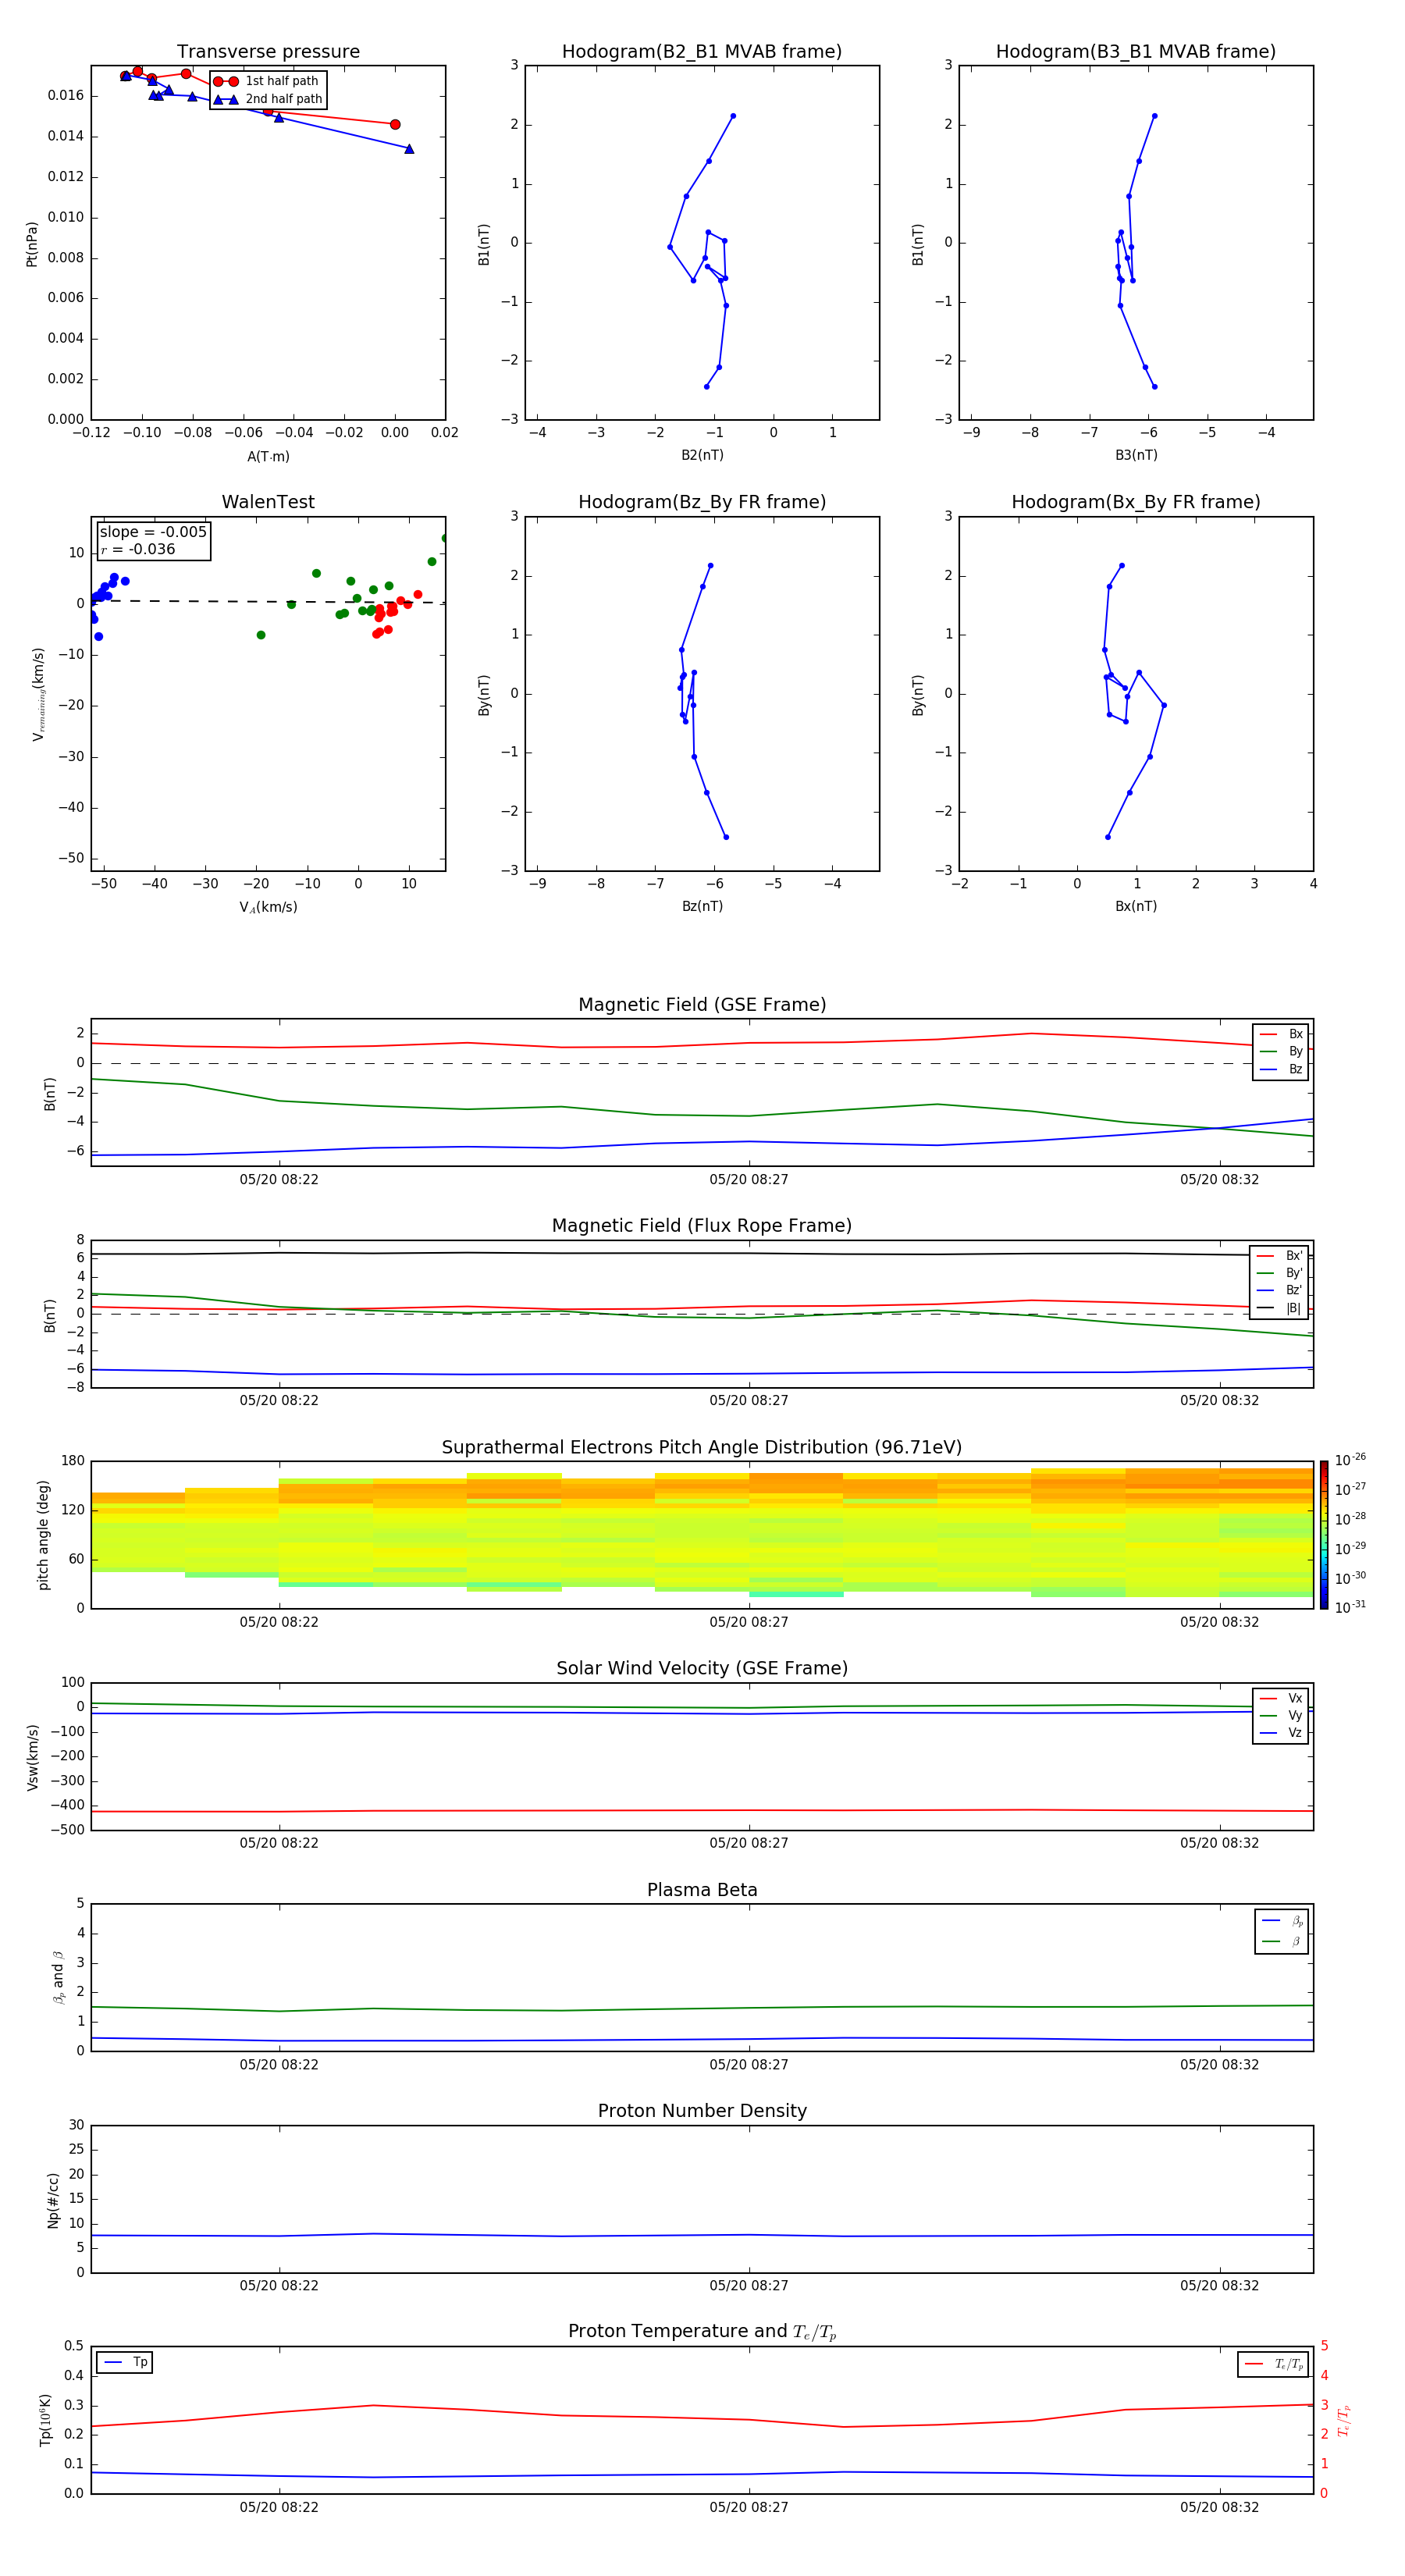Screen dimensions: 1405x2576
Task: Click the "Tp(10^6K)" y-axis label
Action: pos(45,2420)
